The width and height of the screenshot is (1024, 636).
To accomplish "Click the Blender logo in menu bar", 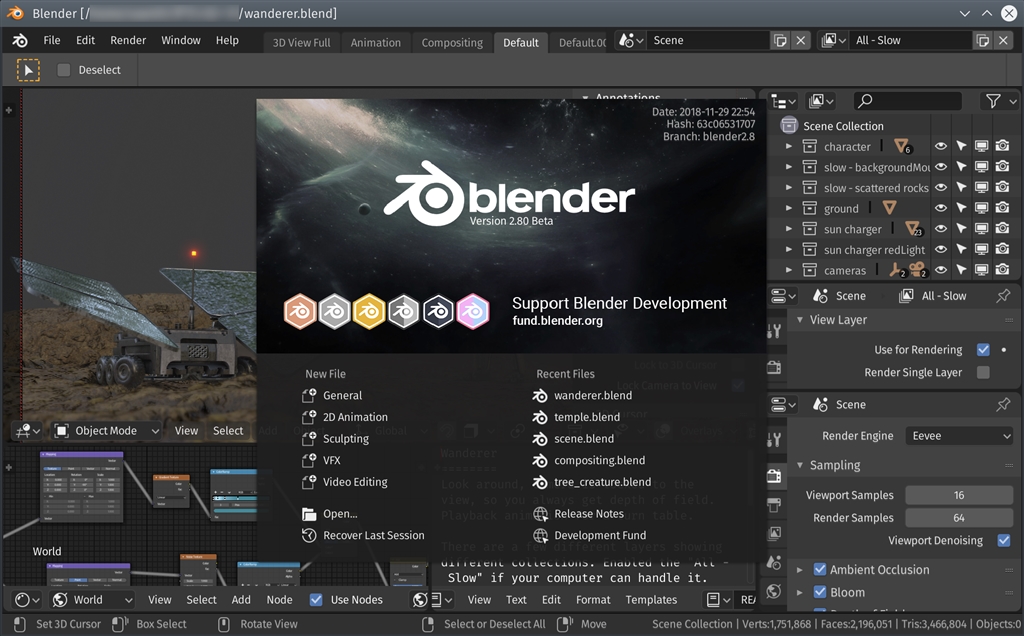I will (x=20, y=40).
